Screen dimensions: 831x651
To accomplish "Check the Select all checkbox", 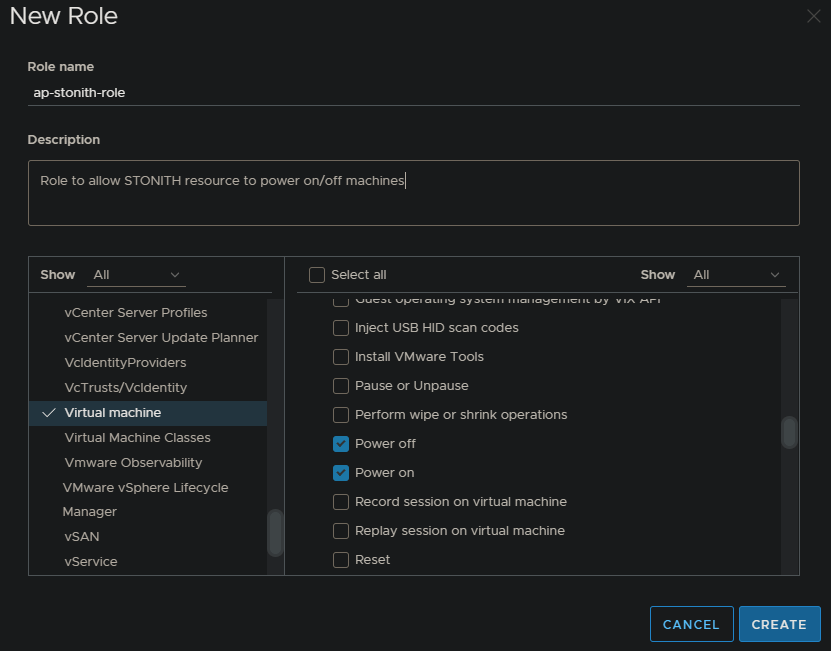I will coord(317,275).
